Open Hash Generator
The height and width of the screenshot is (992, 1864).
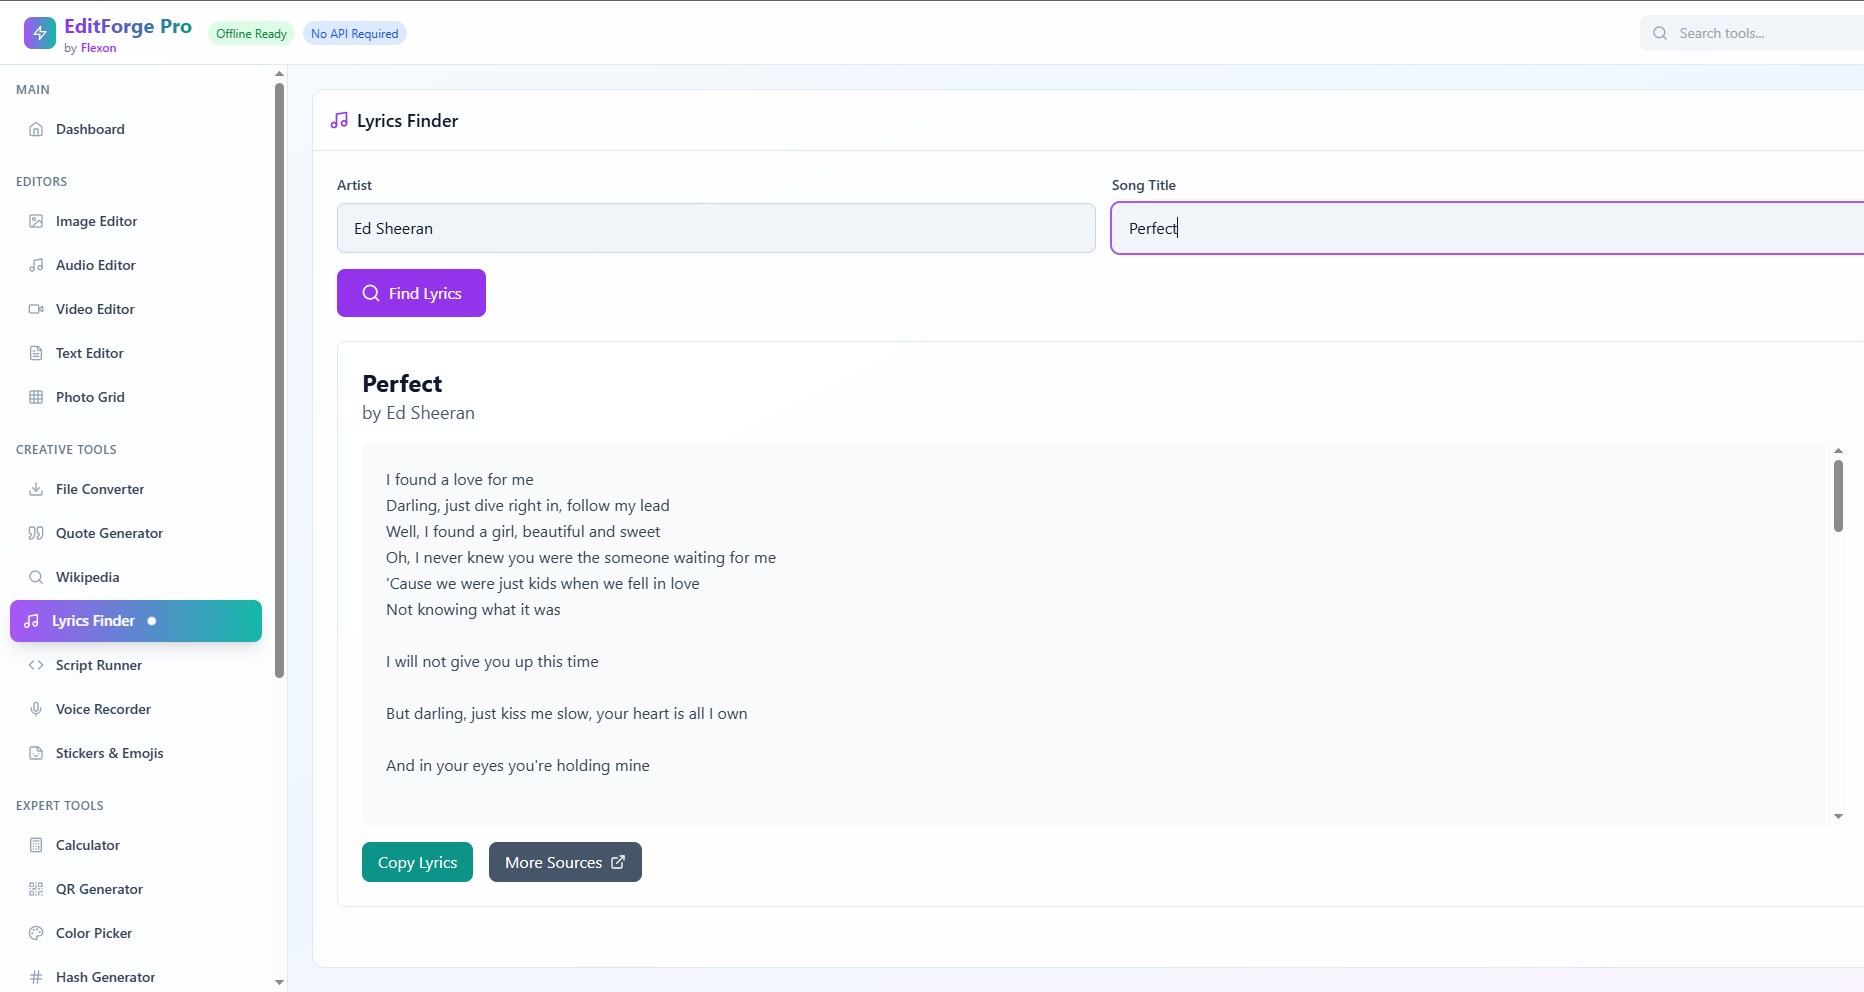(136, 977)
